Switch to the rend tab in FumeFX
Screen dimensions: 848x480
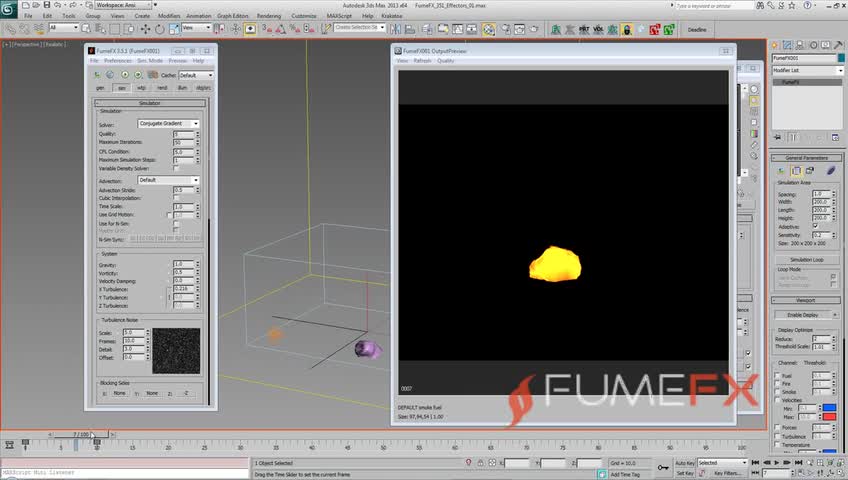pyautogui.click(x=162, y=88)
